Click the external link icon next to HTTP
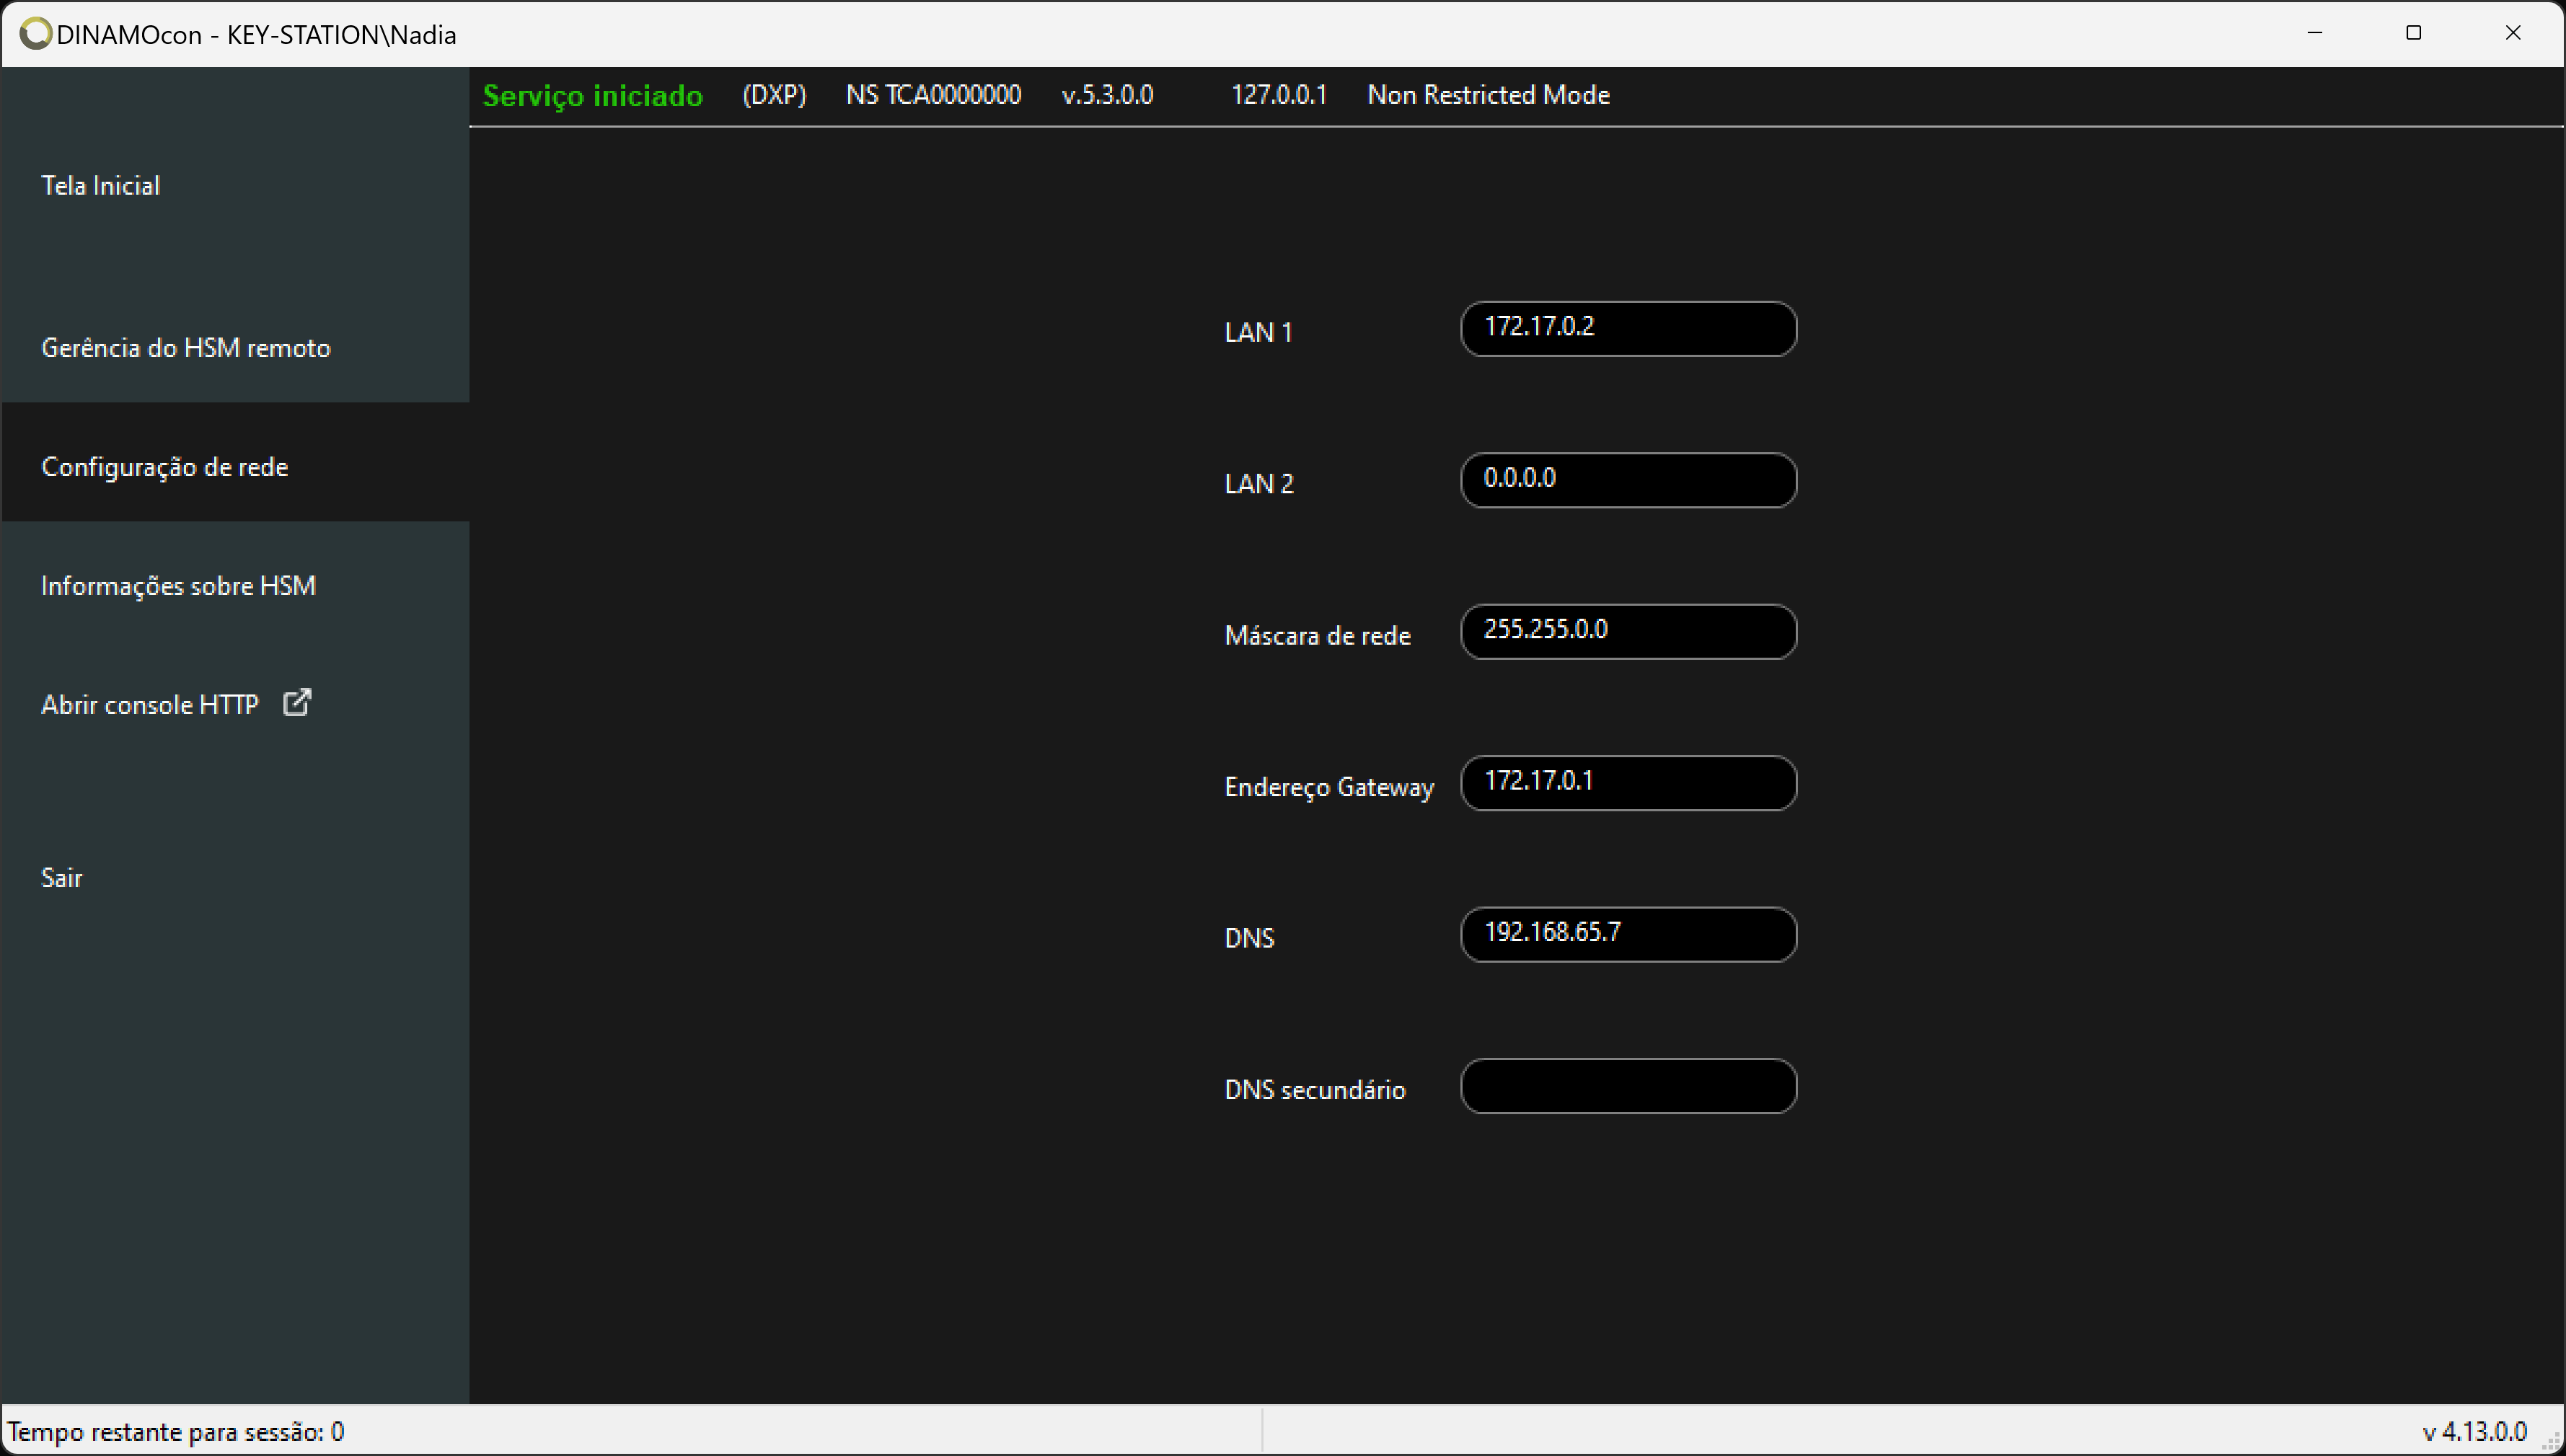Screen dimensions: 2566x1456 tap(296, 702)
